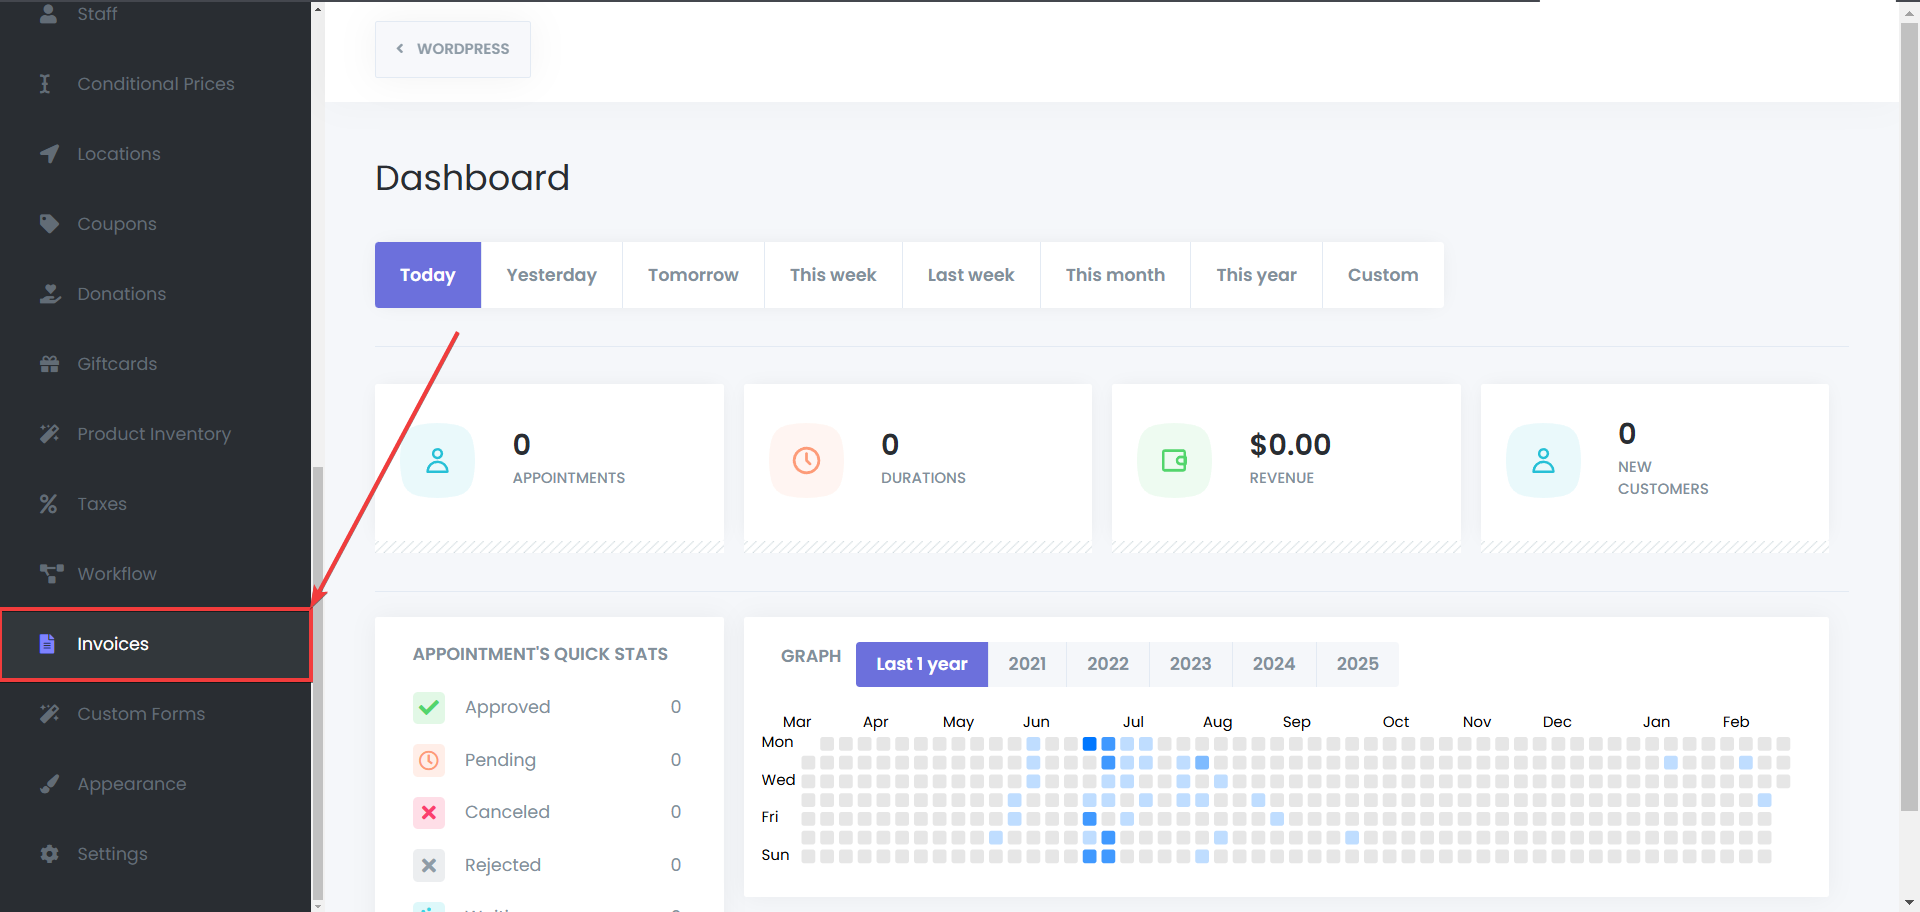Open Product Inventory in sidebar

pyautogui.click(x=154, y=434)
